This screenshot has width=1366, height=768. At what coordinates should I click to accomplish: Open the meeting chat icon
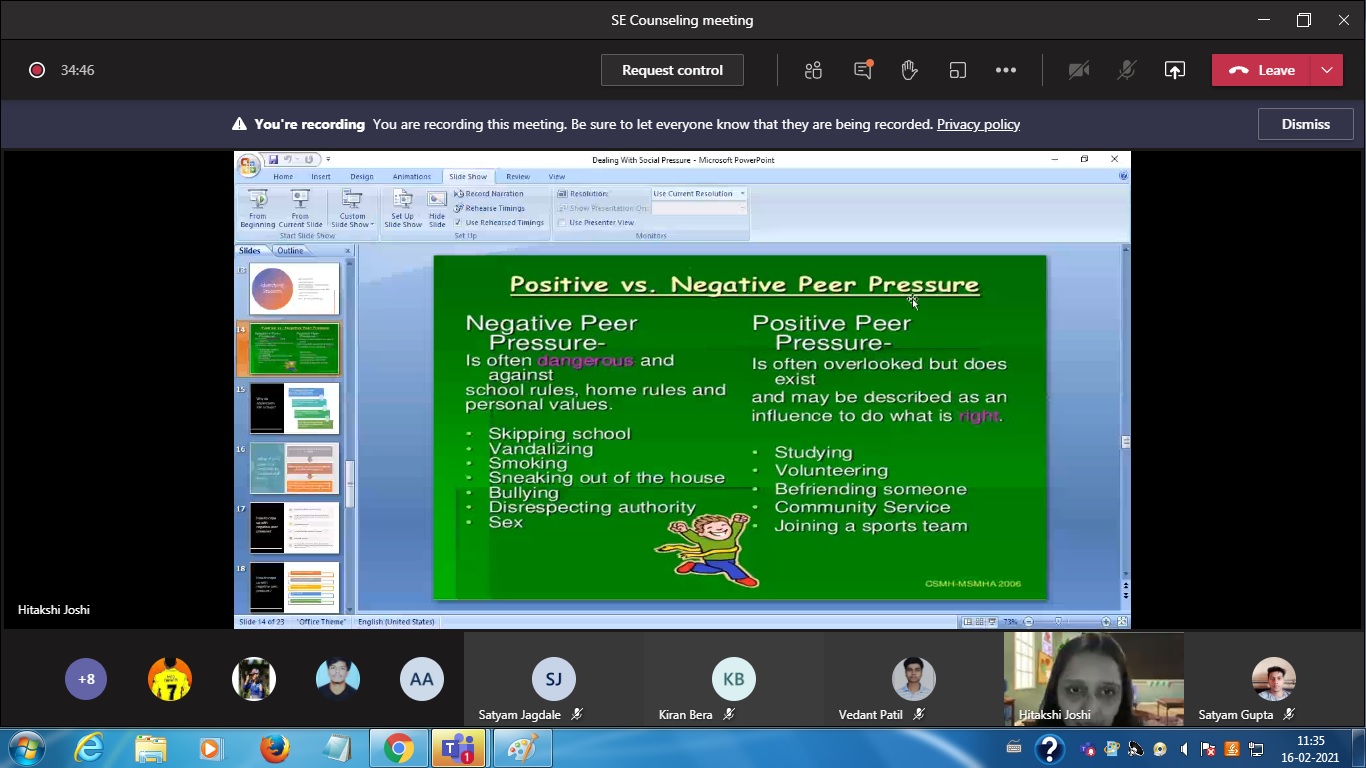coord(862,70)
